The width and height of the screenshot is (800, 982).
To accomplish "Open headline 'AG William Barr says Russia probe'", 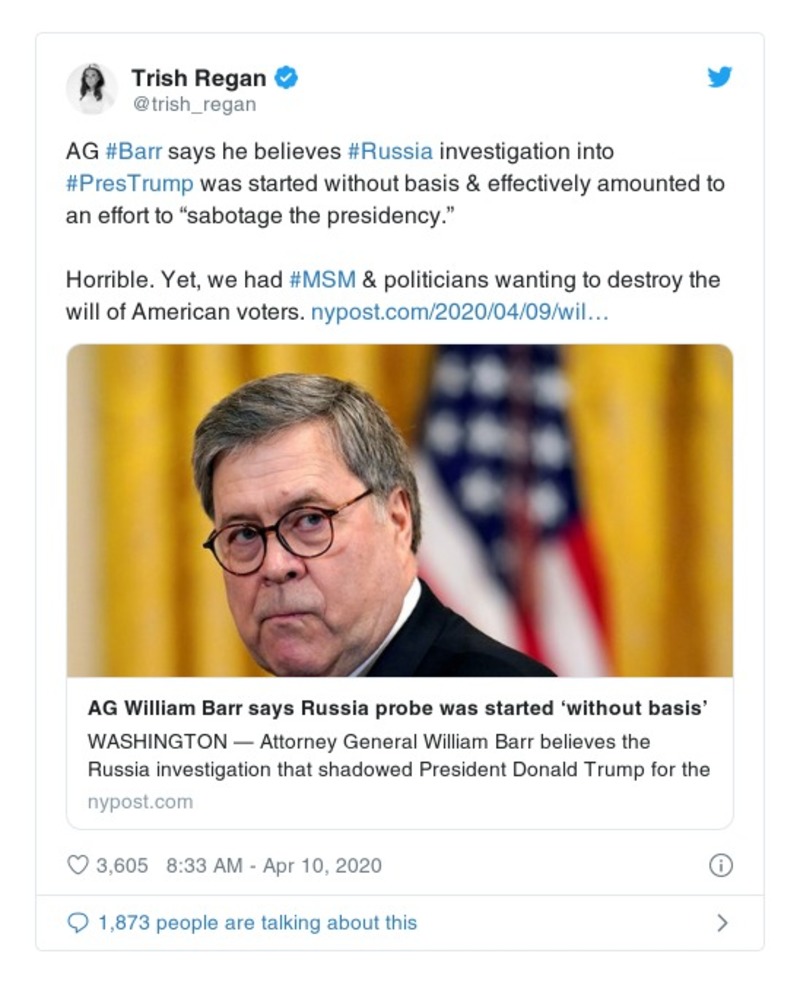I will pyautogui.click(x=398, y=708).
